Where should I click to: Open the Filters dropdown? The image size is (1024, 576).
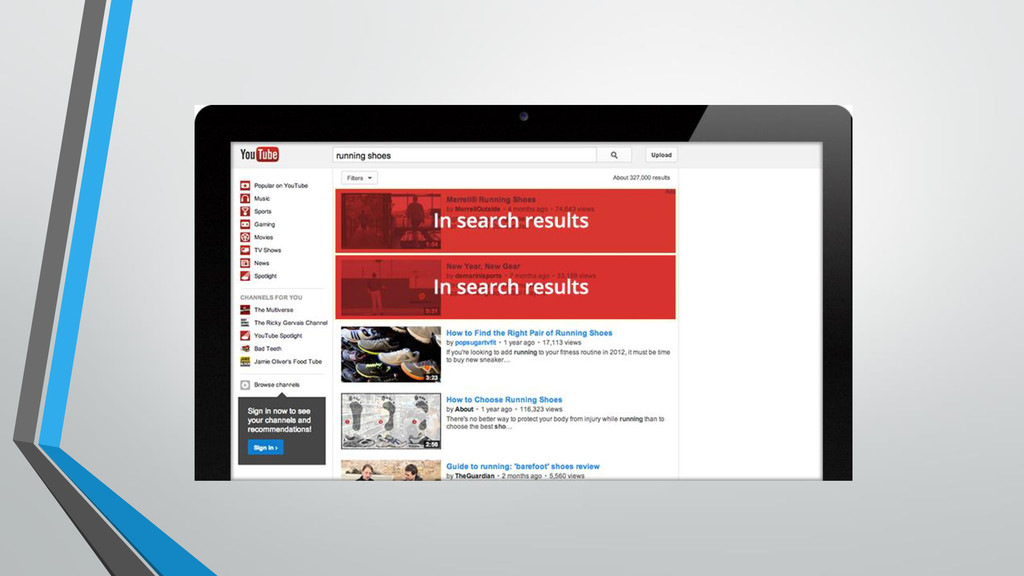click(x=359, y=178)
